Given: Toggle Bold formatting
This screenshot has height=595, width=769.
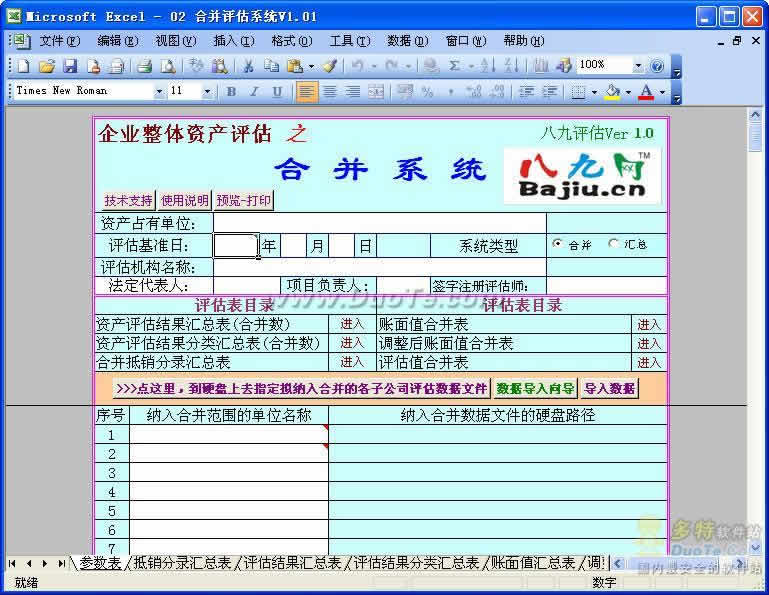Looking at the screenshot, I should pyautogui.click(x=231, y=92).
